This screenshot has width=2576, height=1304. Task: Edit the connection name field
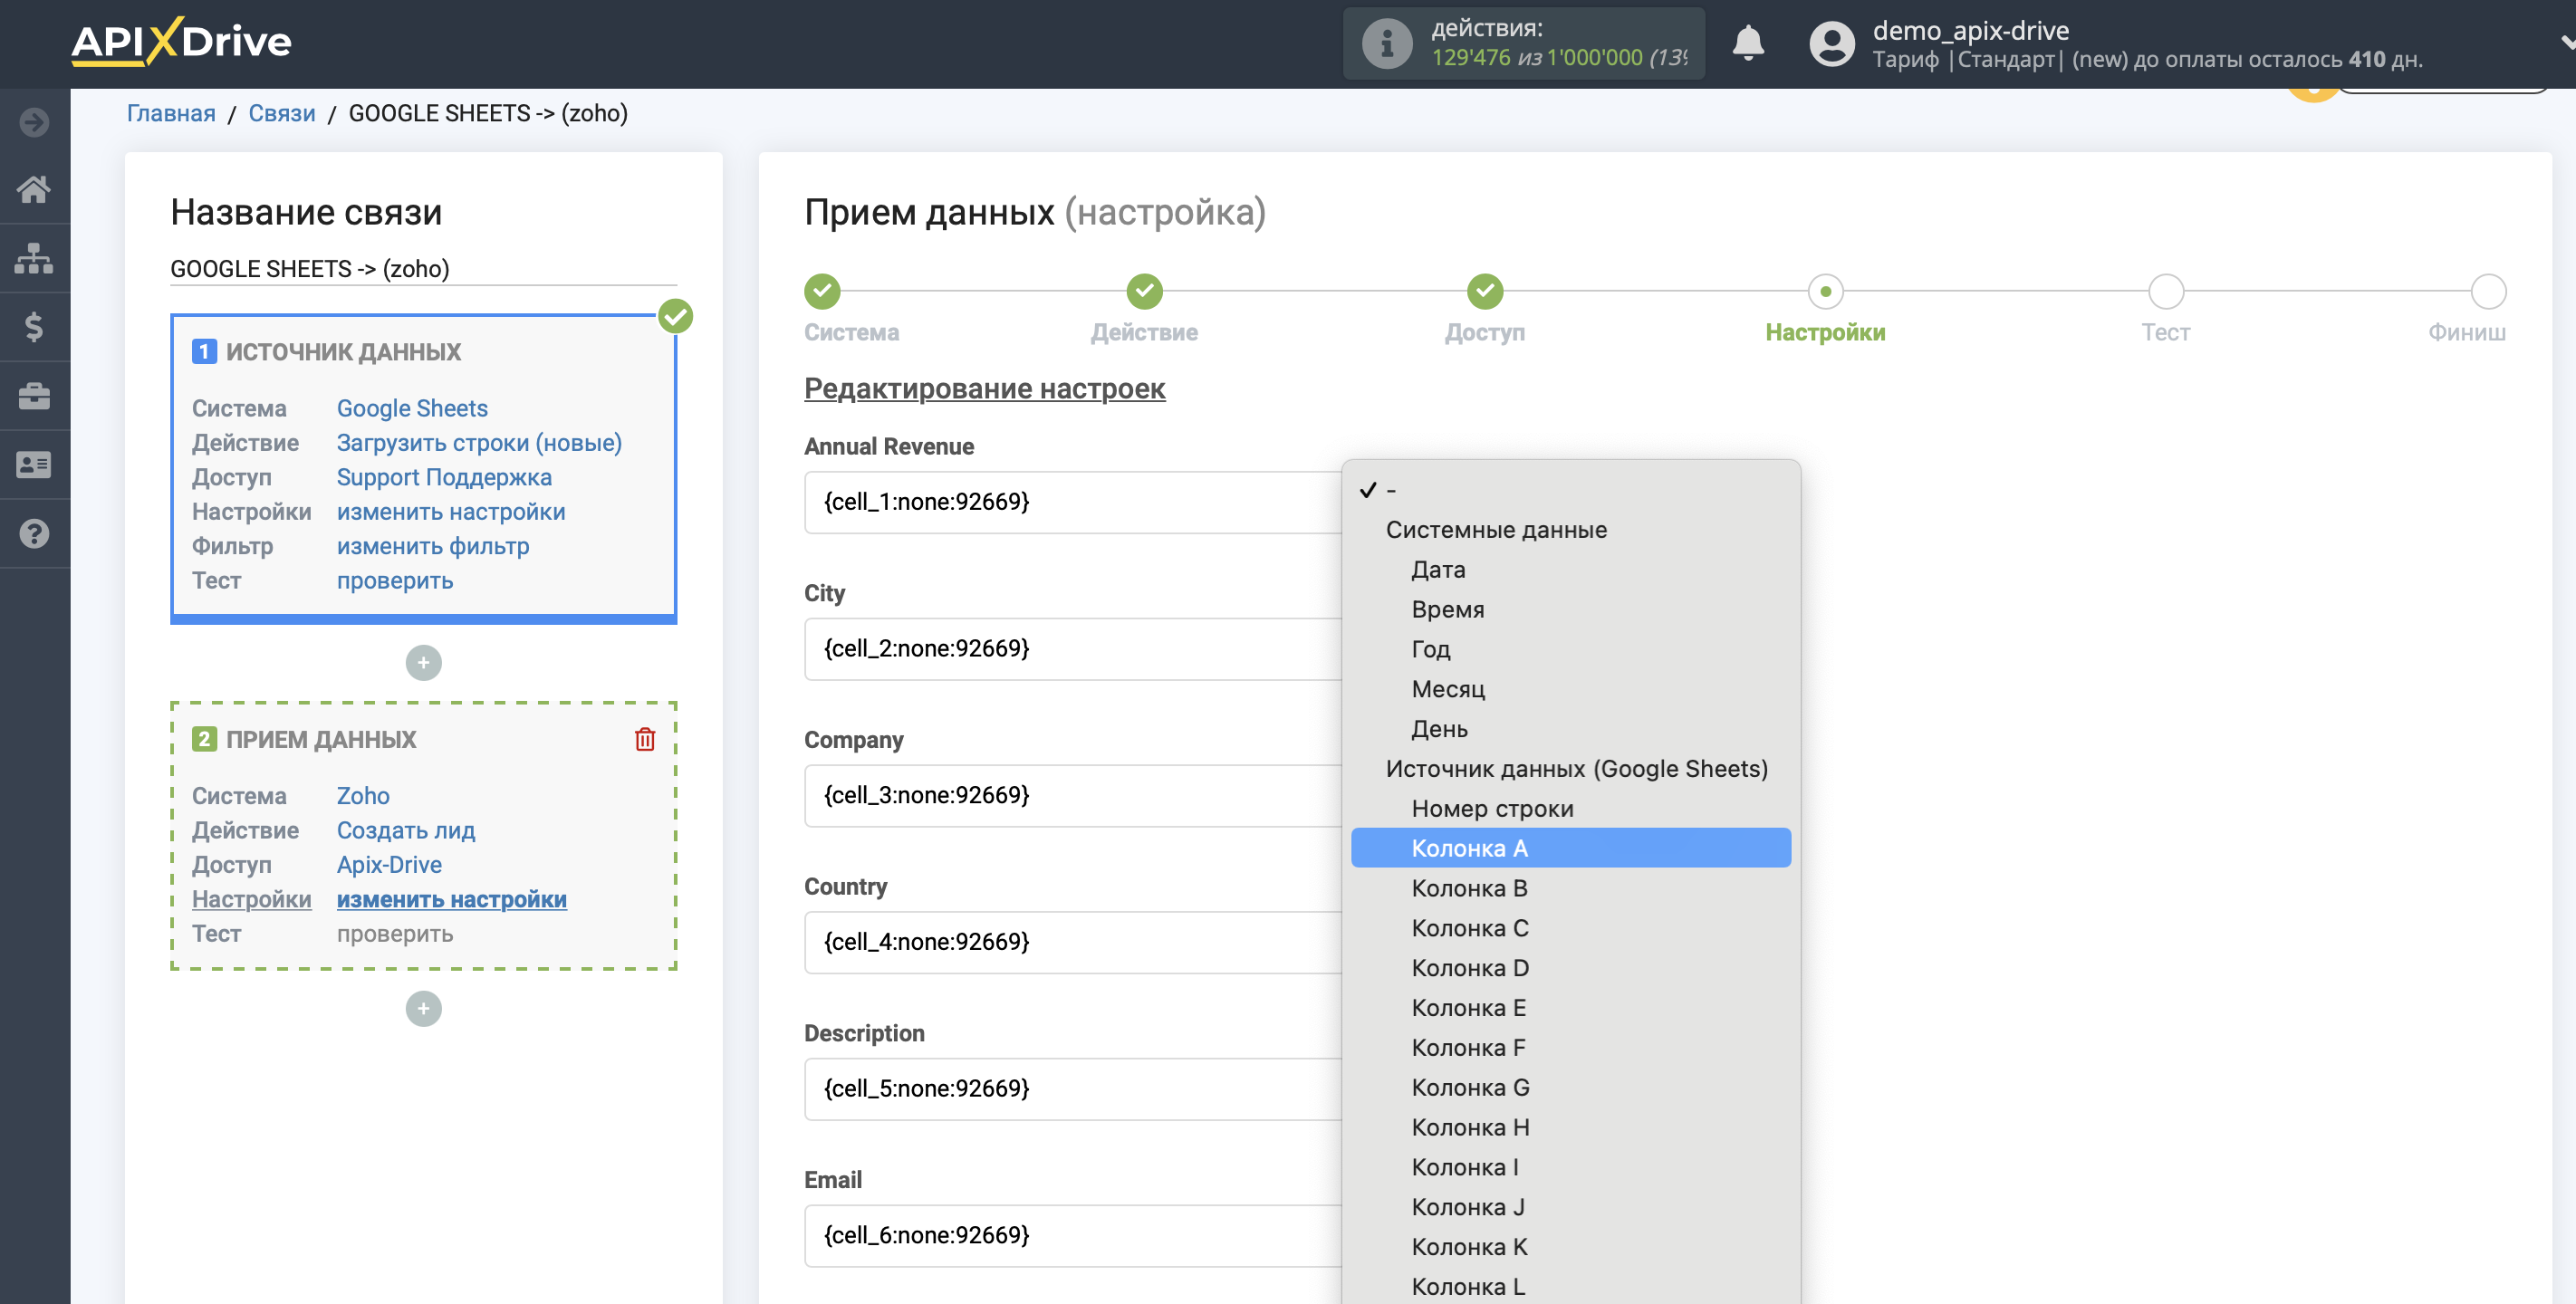tap(423, 269)
